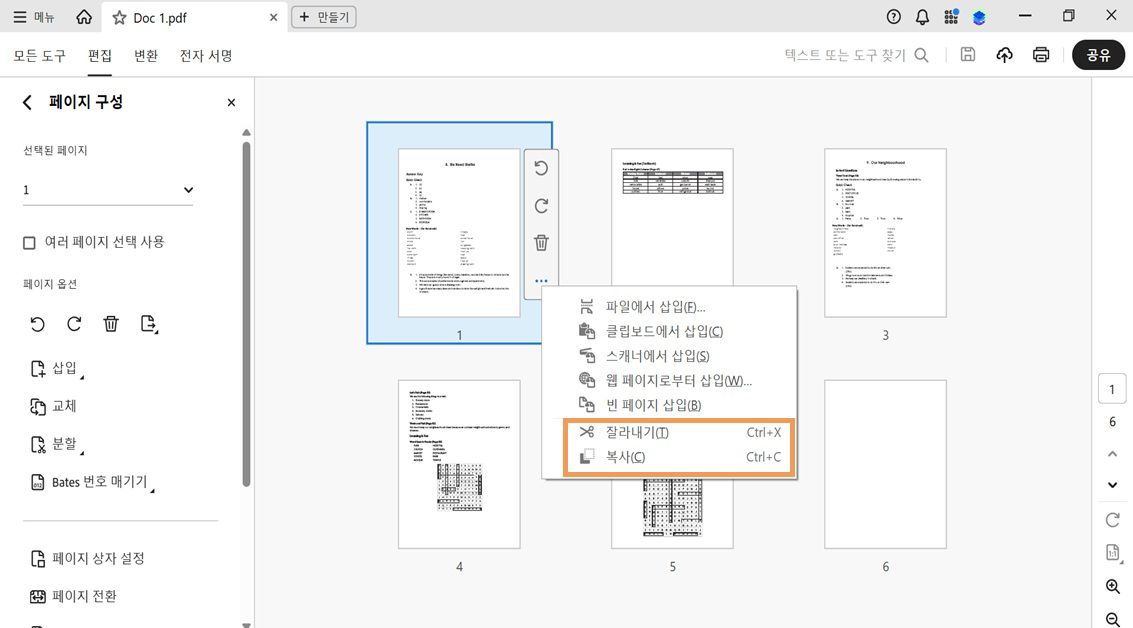
Task: Select page 3 thumbnail
Action: coord(884,232)
